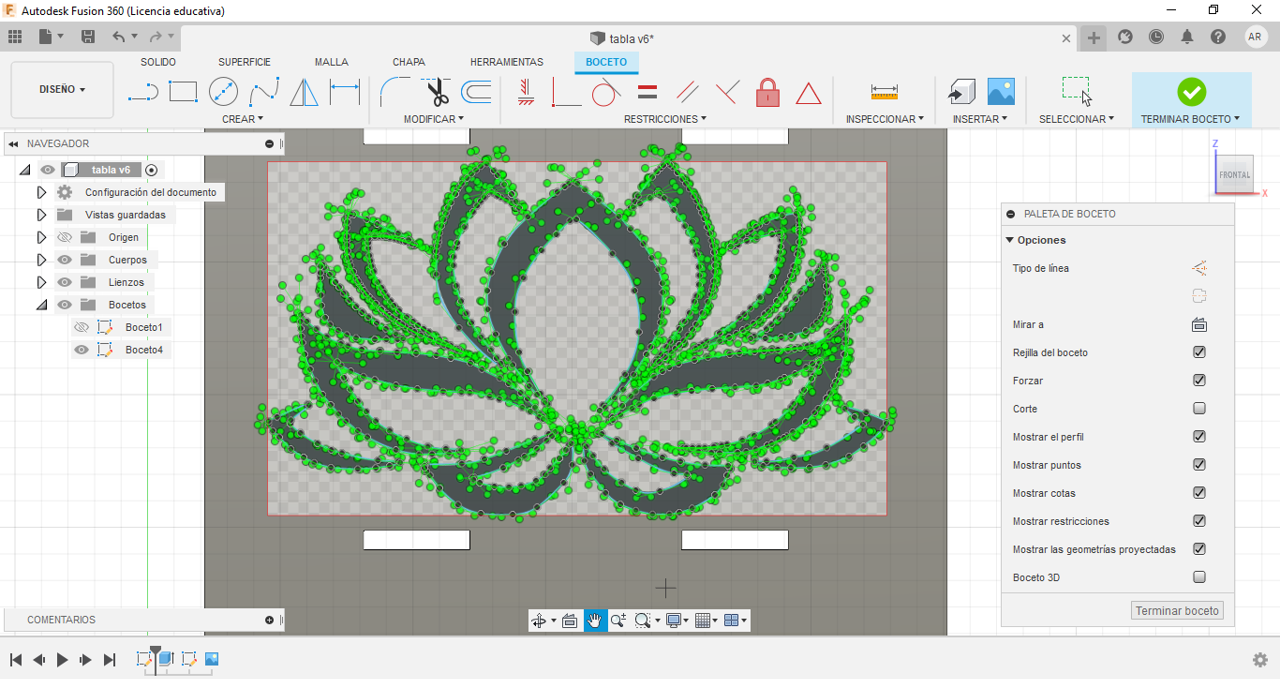Select the Mirror sketch tool
Viewport: 1280px width, 679px height.
coord(304,93)
